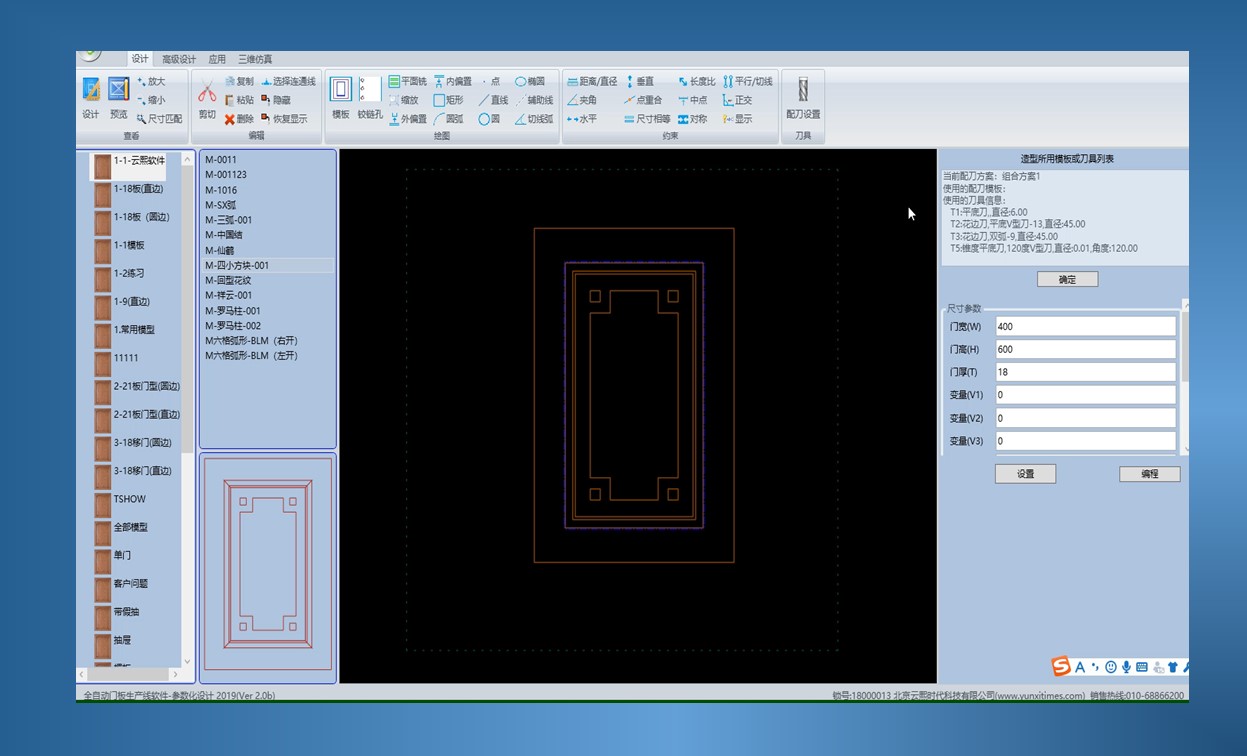The width and height of the screenshot is (1247, 756).
Task: Click the 设计 (Design) ribbon icon
Action: (91, 97)
